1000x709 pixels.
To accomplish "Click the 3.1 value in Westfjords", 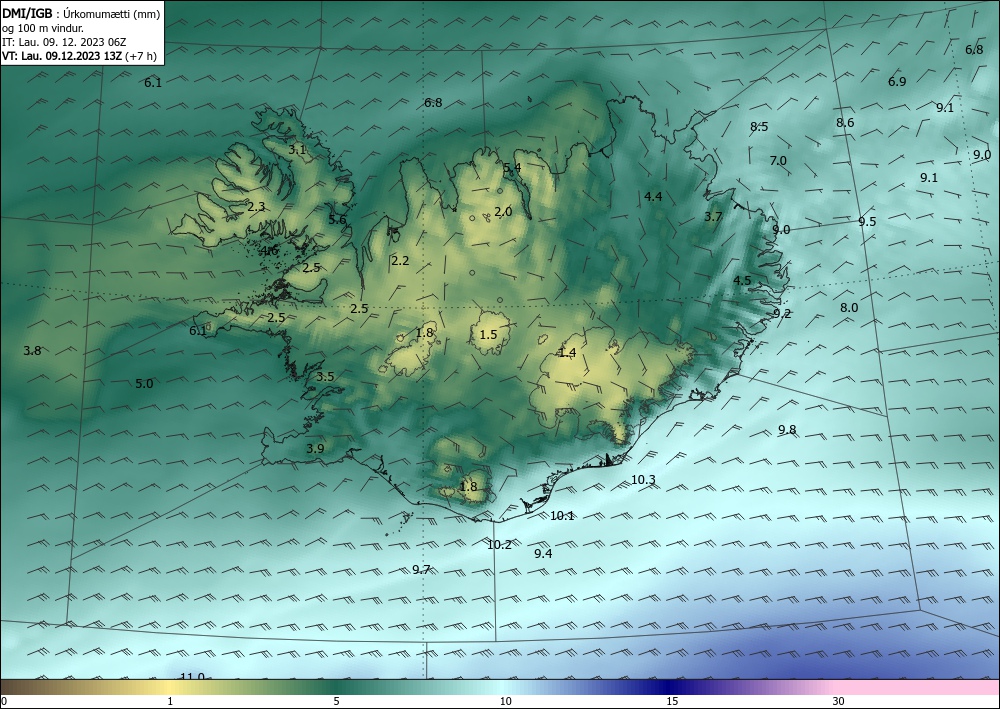I will (297, 150).
